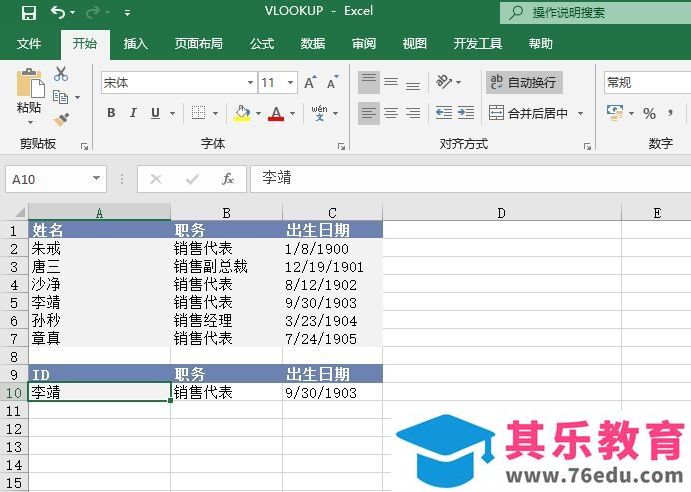Toggle Bold formatting

click(111, 113)
